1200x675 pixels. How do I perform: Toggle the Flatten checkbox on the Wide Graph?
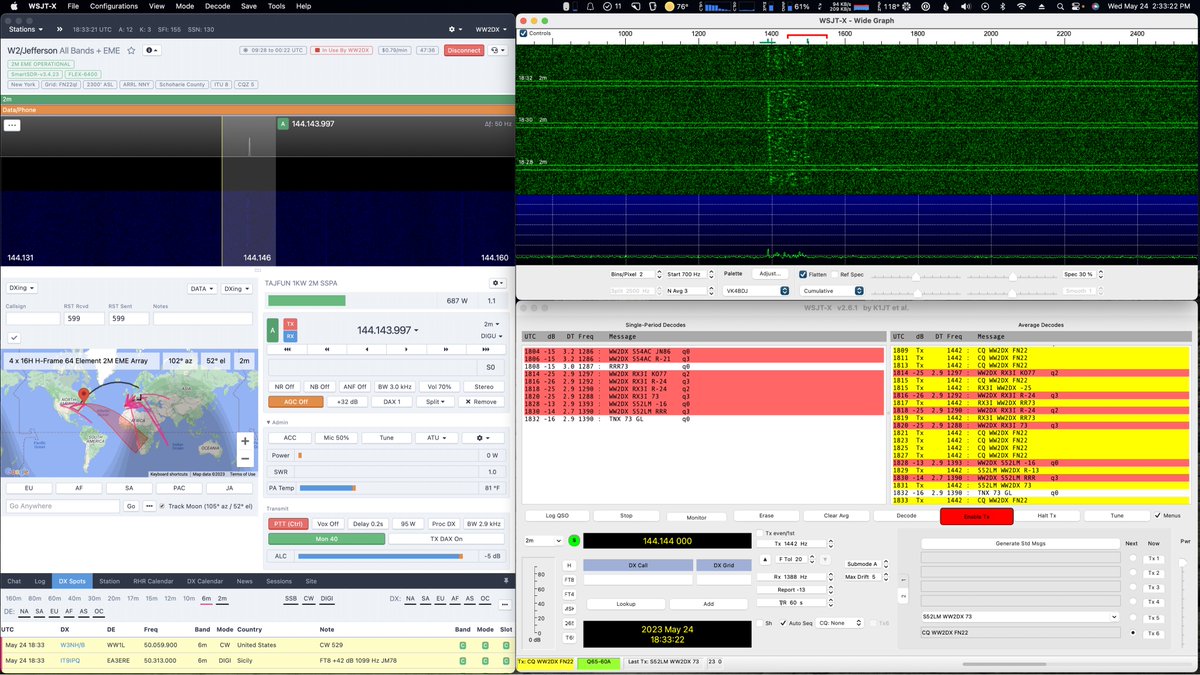click(x=803, y=273)
